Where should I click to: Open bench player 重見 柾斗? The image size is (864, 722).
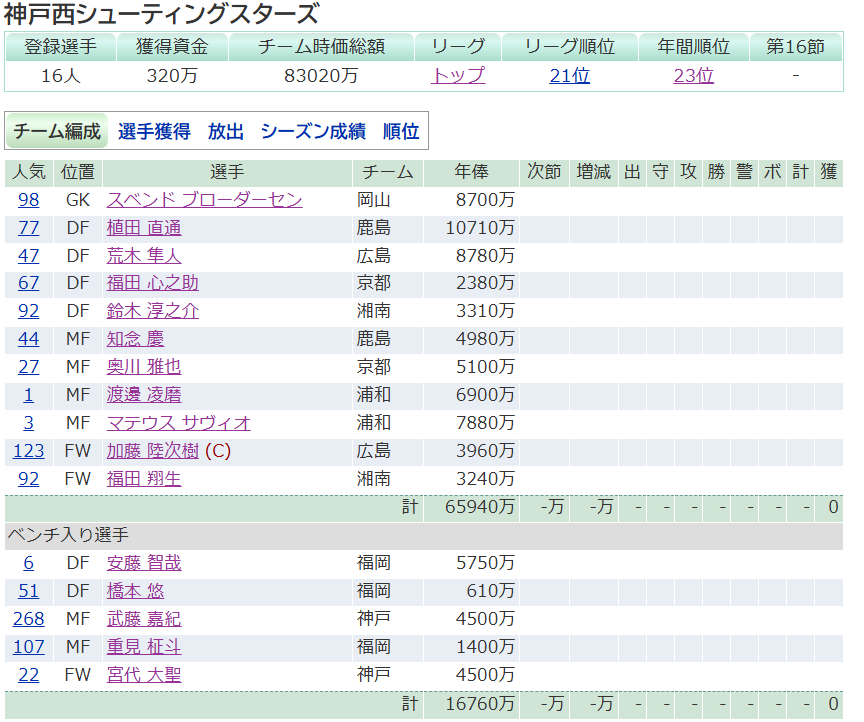point(144,646)
